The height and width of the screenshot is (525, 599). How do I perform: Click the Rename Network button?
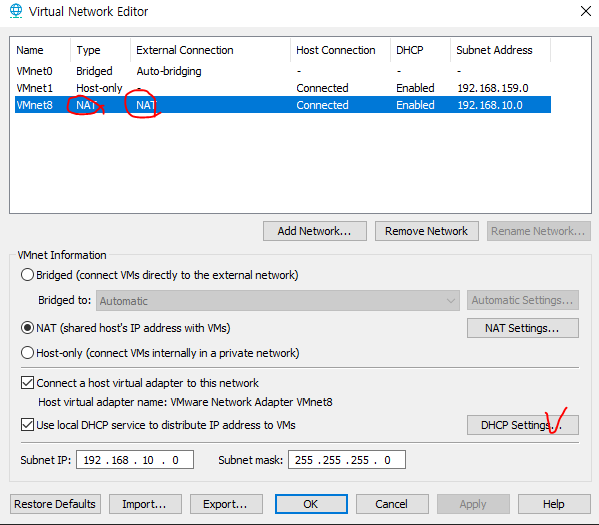(x=539, y=231)
